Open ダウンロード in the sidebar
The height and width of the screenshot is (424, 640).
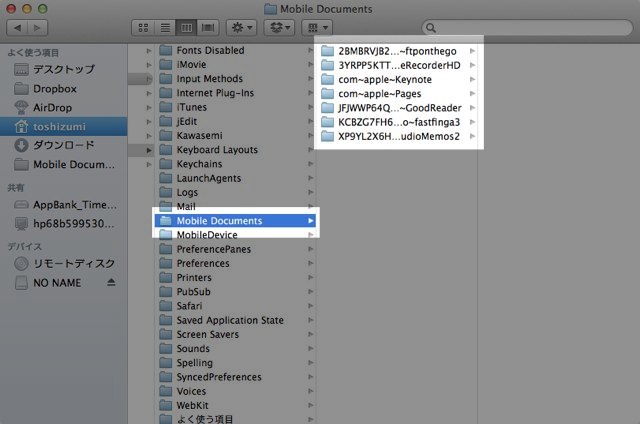click(64, 145)
